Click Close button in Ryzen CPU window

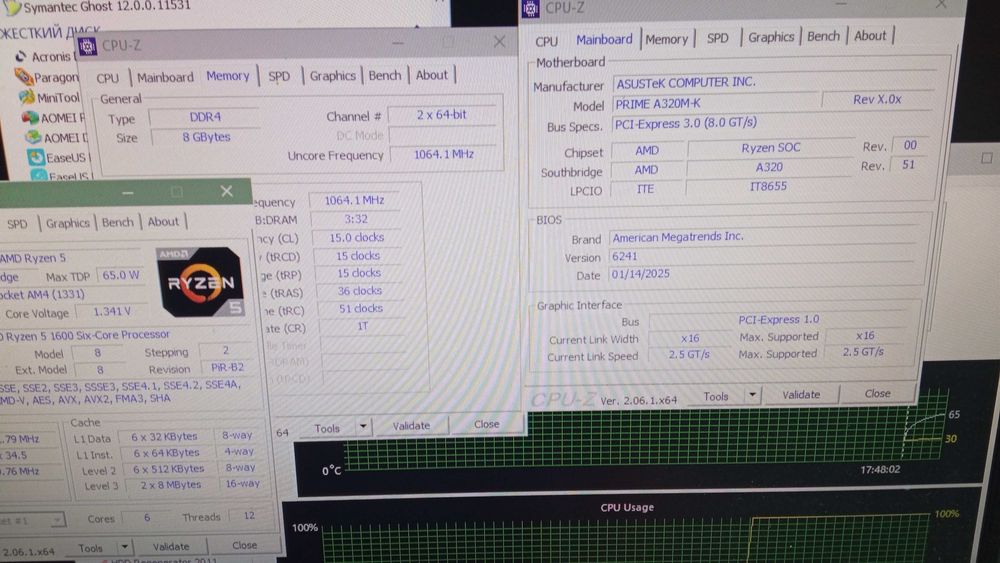[x=245, y=545]
